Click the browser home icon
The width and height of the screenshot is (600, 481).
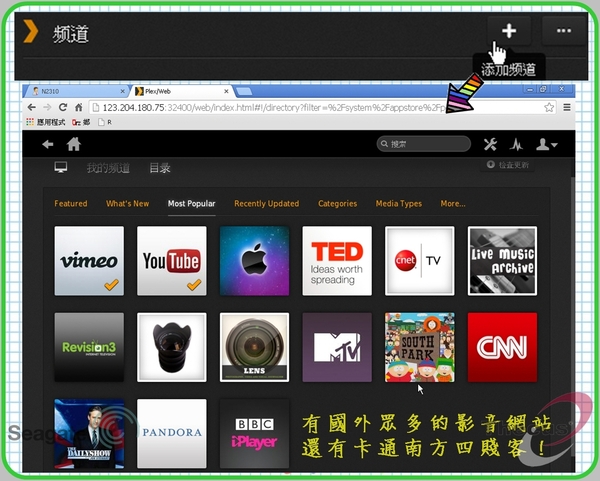coord(78,108)
